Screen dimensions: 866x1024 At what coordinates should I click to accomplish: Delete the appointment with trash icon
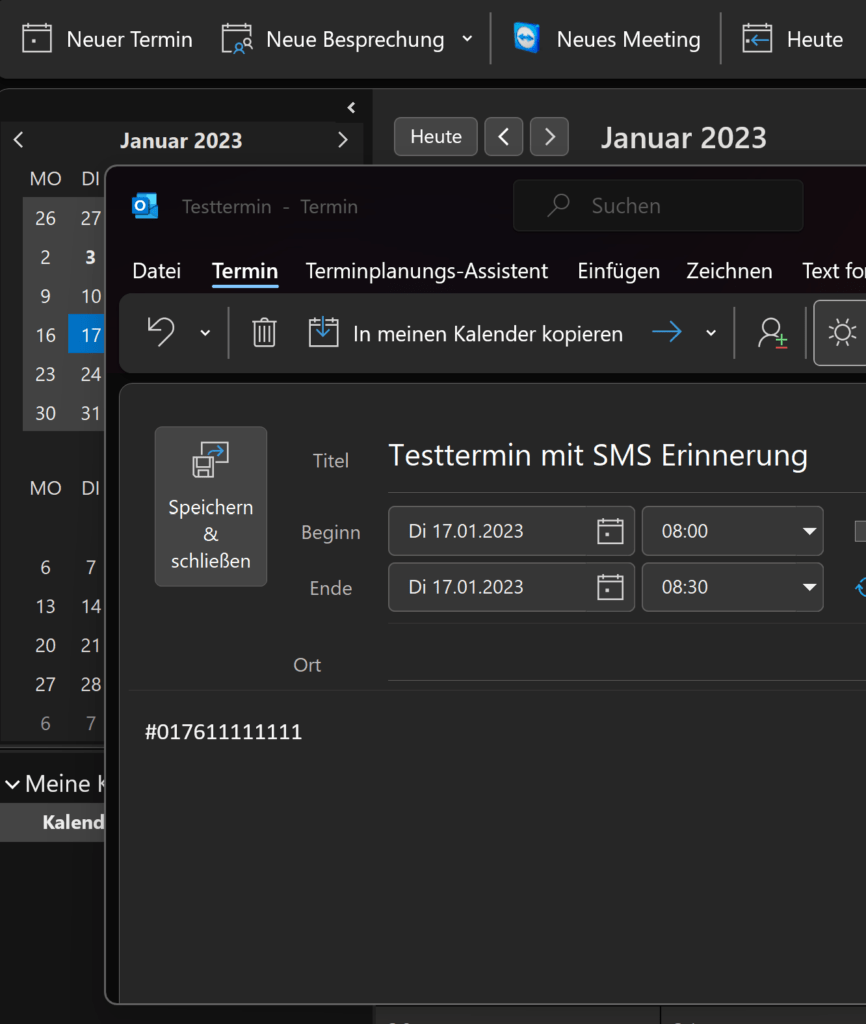coord(264,332)
